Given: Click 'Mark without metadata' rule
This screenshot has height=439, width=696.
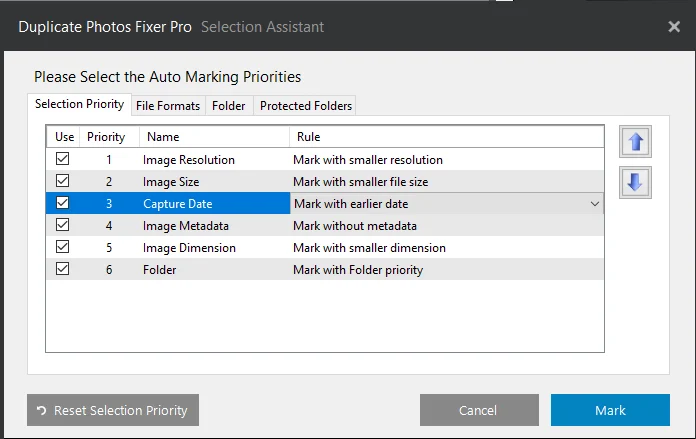Looking at the screenshot, I should pos(355,226).
